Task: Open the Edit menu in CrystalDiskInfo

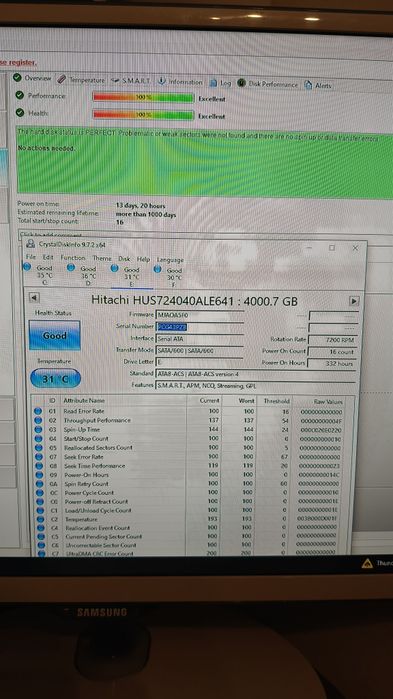Action: coord(48,257)
